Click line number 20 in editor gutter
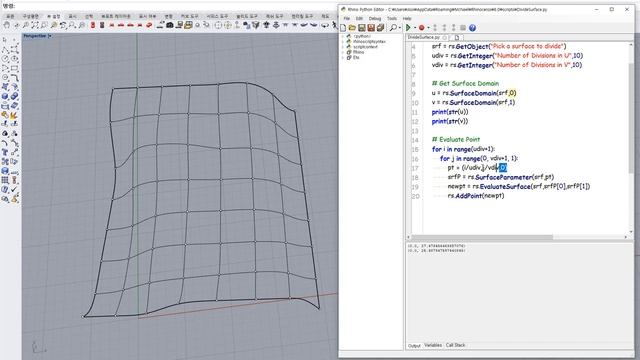 click(415, 196)
